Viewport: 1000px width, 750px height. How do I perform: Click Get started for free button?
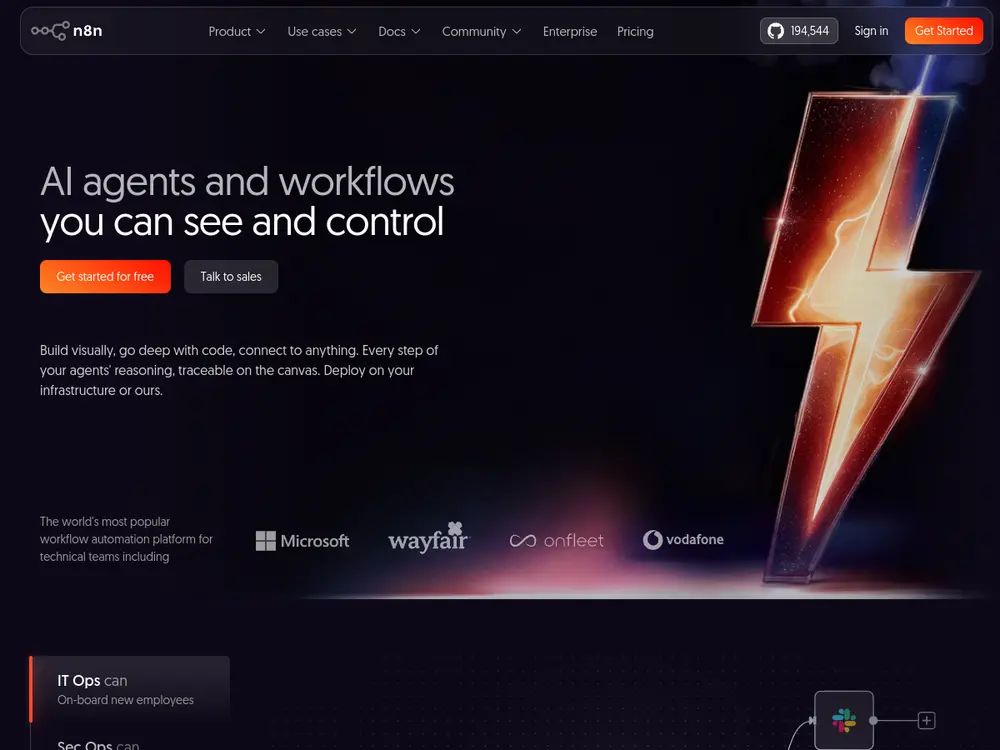click(x=105, y=277)
